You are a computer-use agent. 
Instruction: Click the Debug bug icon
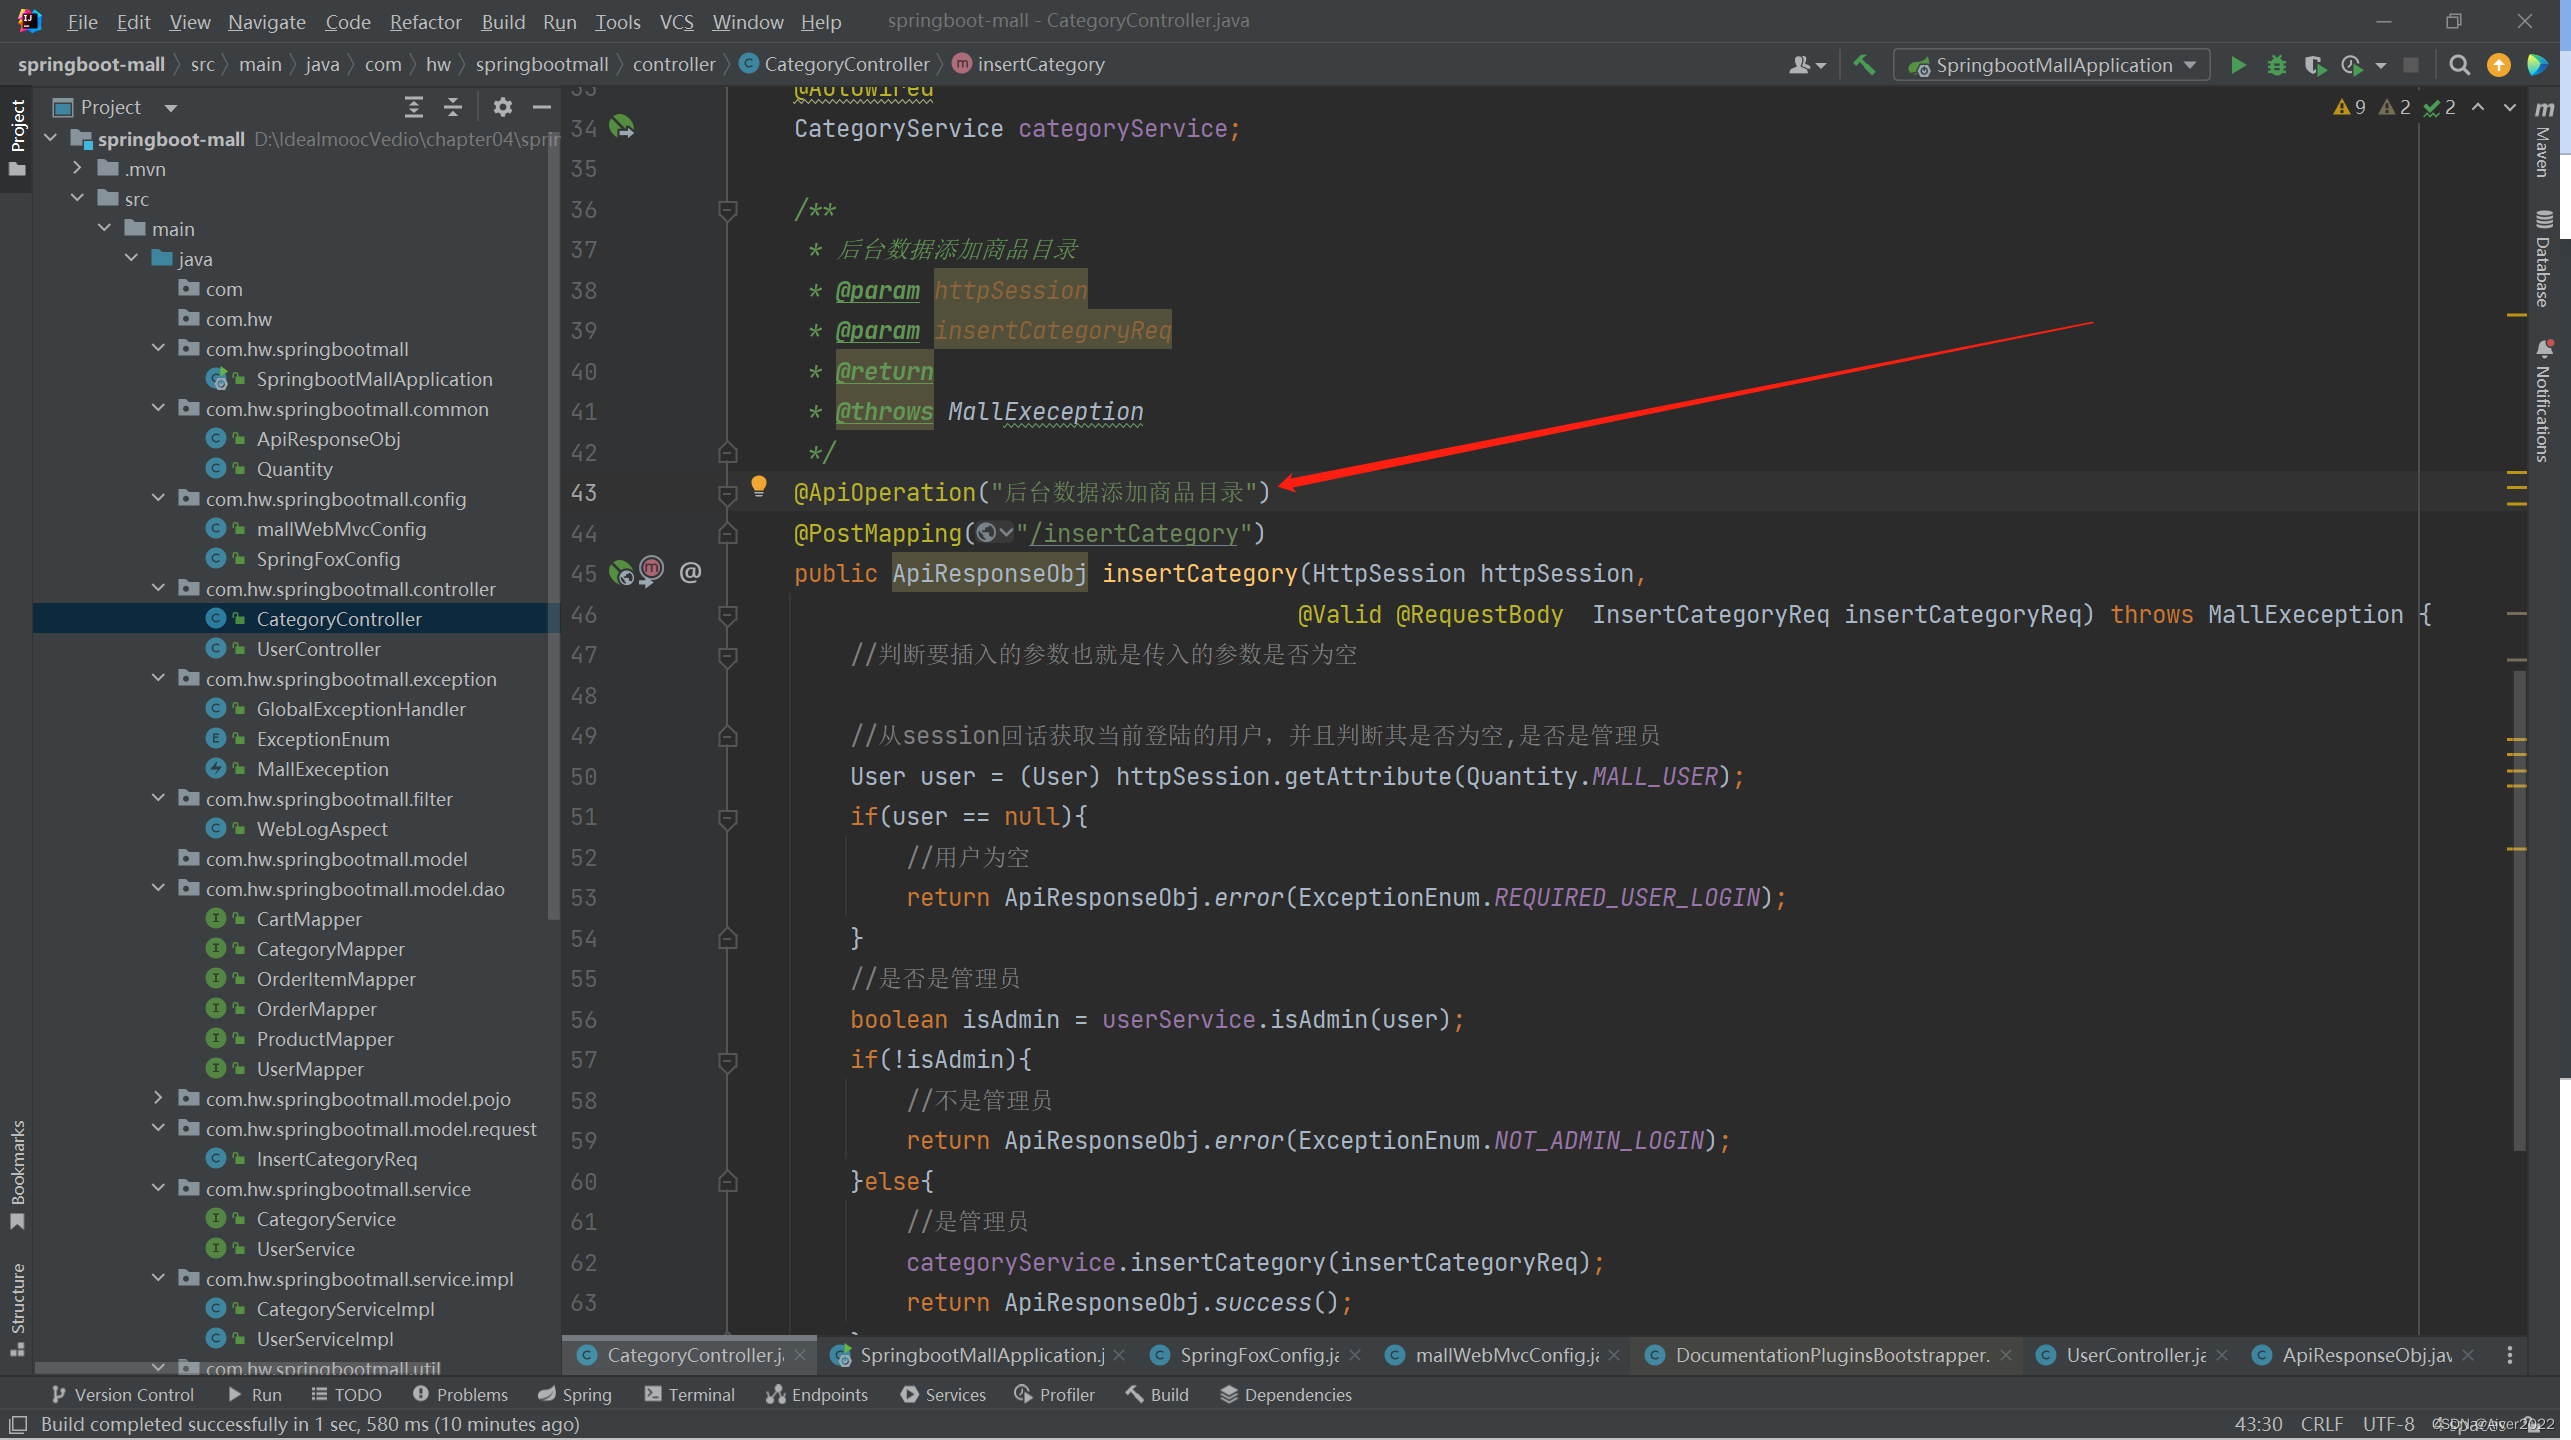[2277, 65]
